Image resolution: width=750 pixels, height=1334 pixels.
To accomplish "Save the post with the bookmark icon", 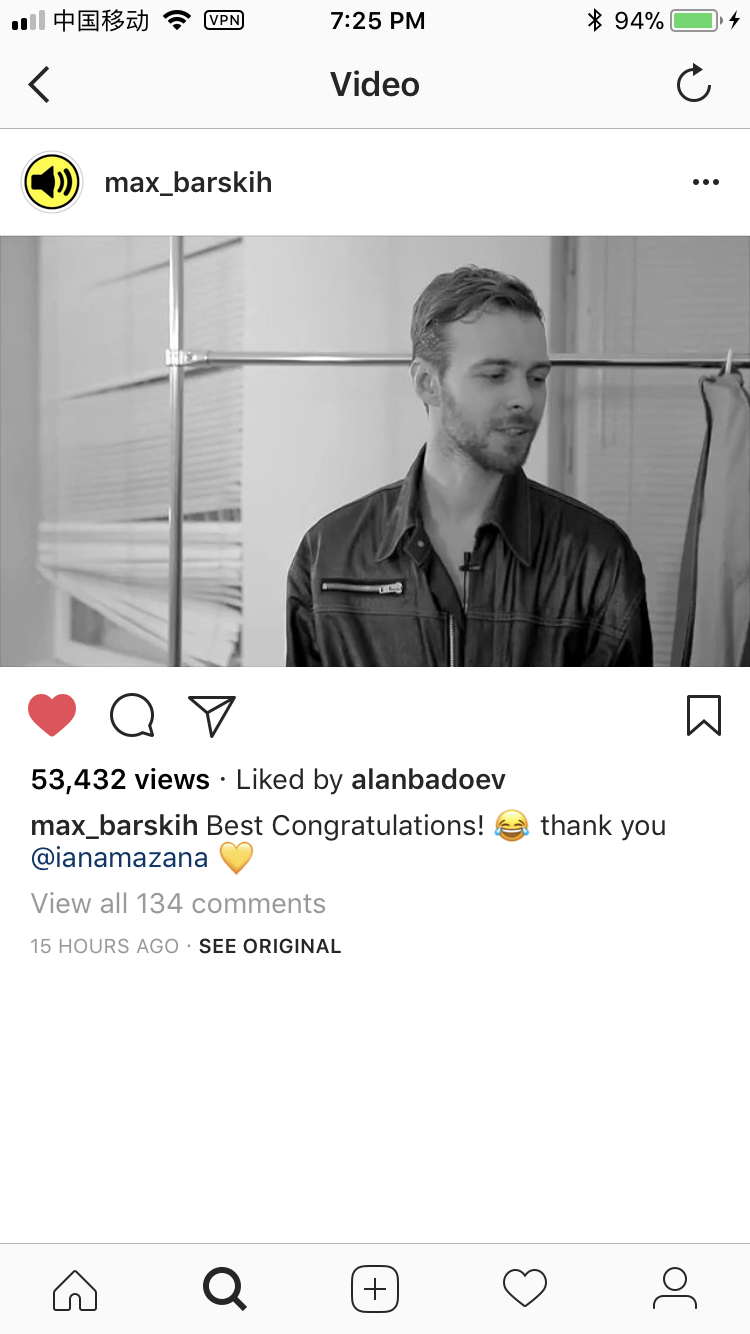I will tap(704, 716).
